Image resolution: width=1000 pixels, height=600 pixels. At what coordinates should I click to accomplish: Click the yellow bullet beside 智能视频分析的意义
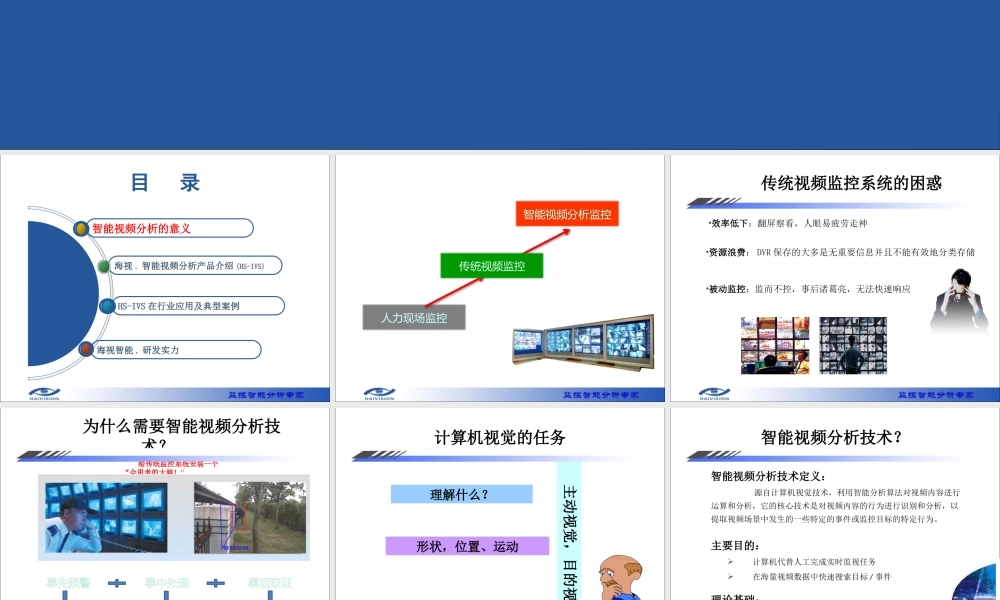(x=81, y=228)
